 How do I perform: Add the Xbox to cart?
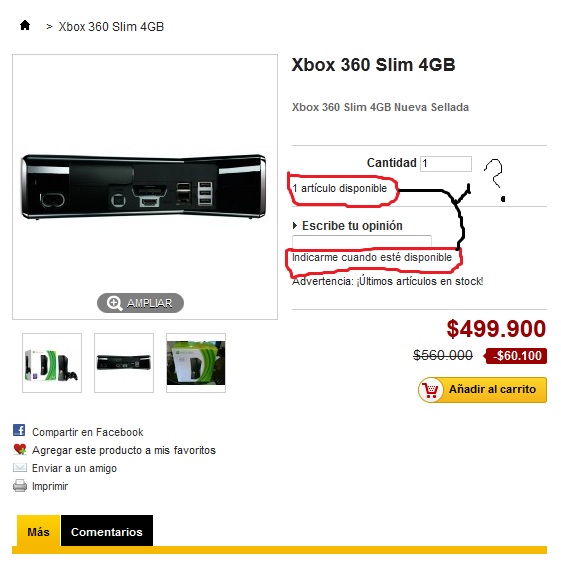click(482, 390)
